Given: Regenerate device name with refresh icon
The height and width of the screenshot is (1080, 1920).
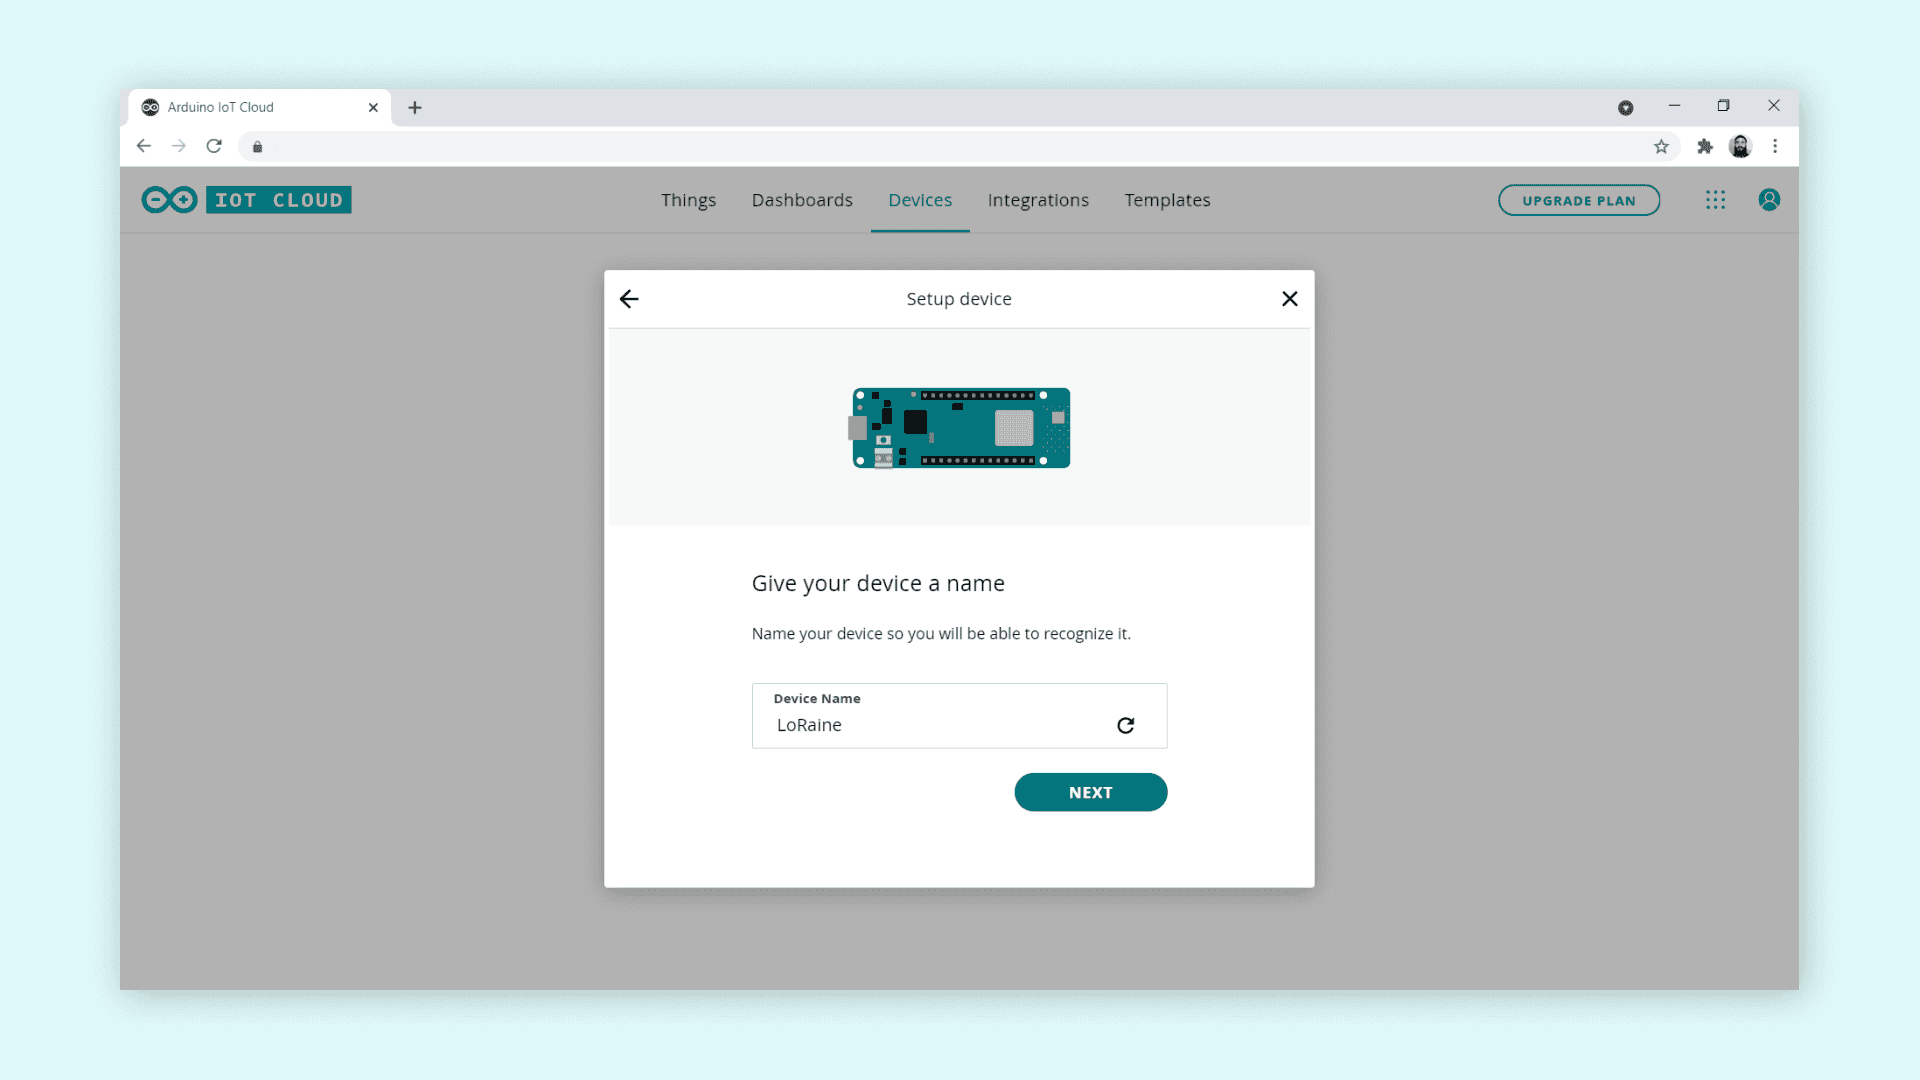Looking at the screenshot, I should coord(1125,725).
